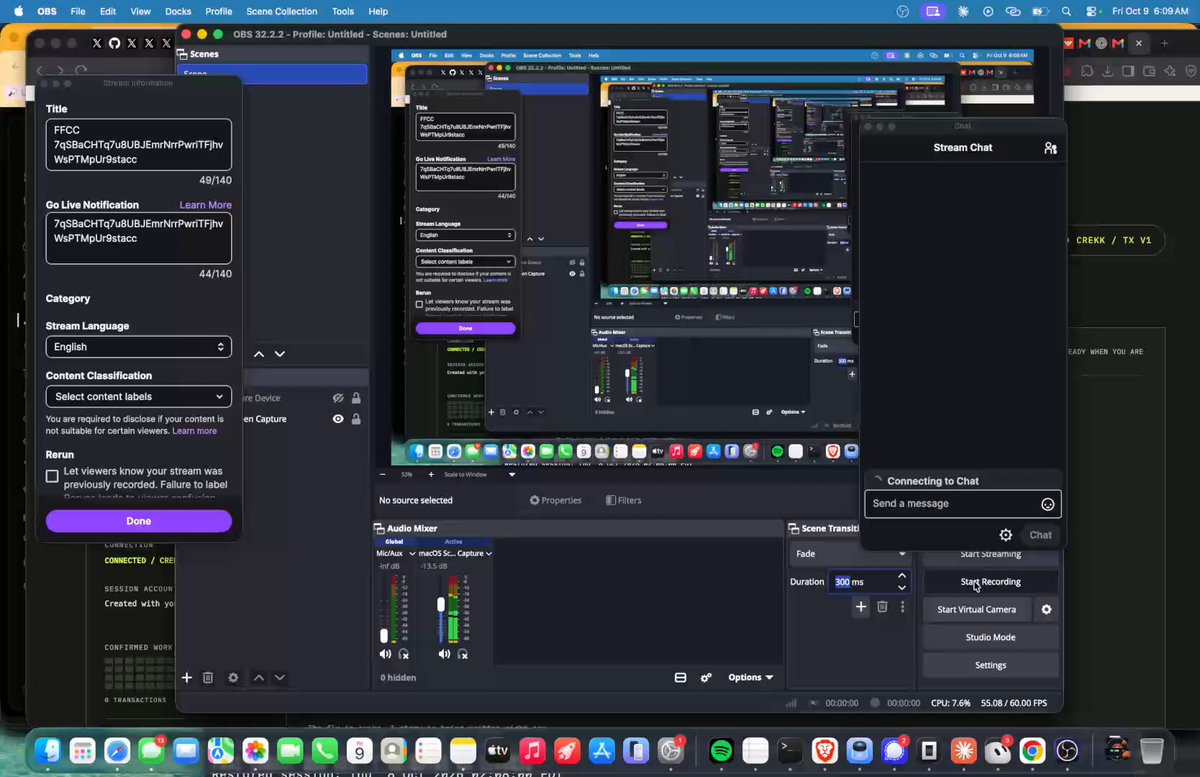Open Spotify from the Dock

[720, 750]
